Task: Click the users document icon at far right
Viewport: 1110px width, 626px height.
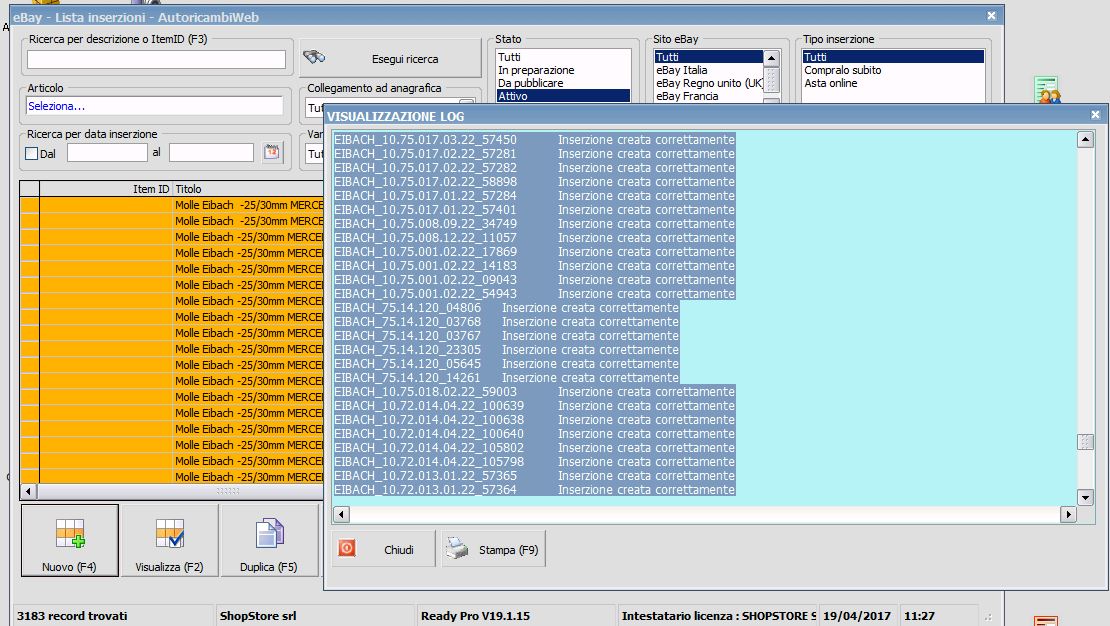Action: (x=1047, y=90)
